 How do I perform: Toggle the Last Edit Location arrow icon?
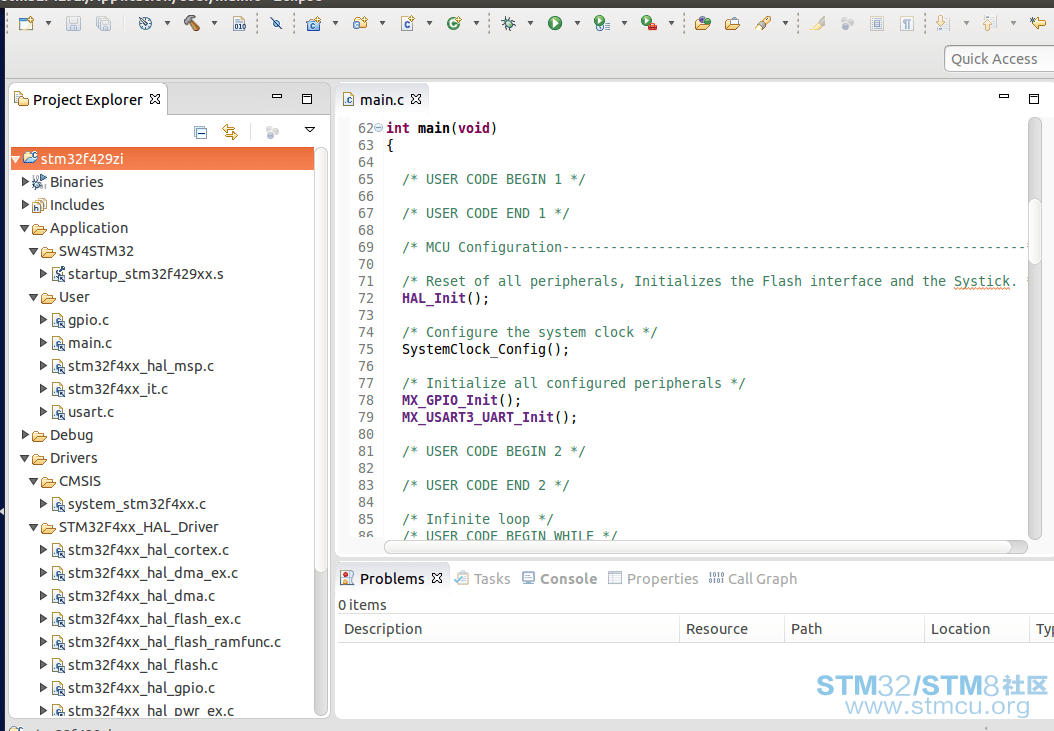tap(1041, 21)
